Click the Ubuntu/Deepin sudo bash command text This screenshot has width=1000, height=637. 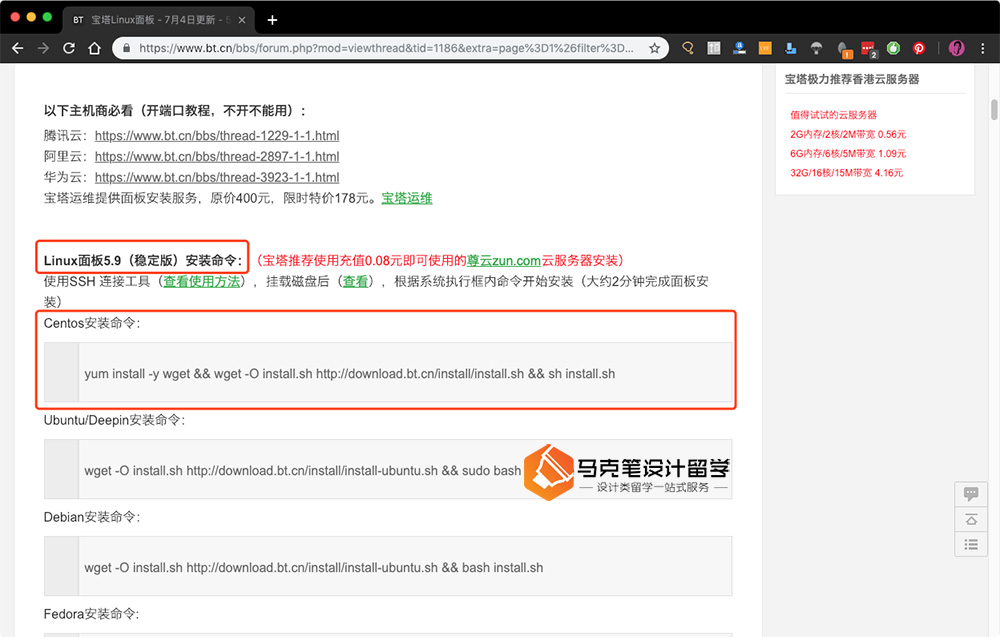[302, 471]
